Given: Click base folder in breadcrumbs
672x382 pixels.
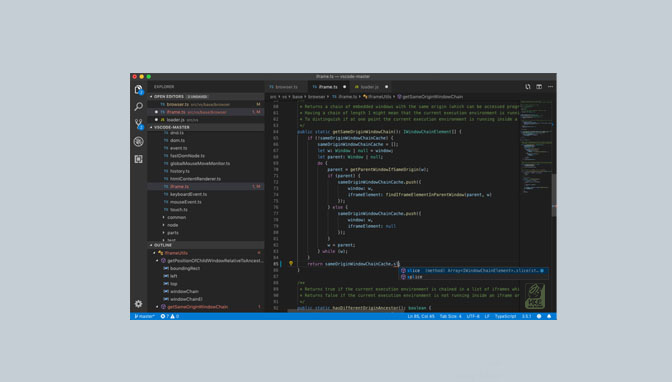Looking at the screenshot, I should click(297, 97).
